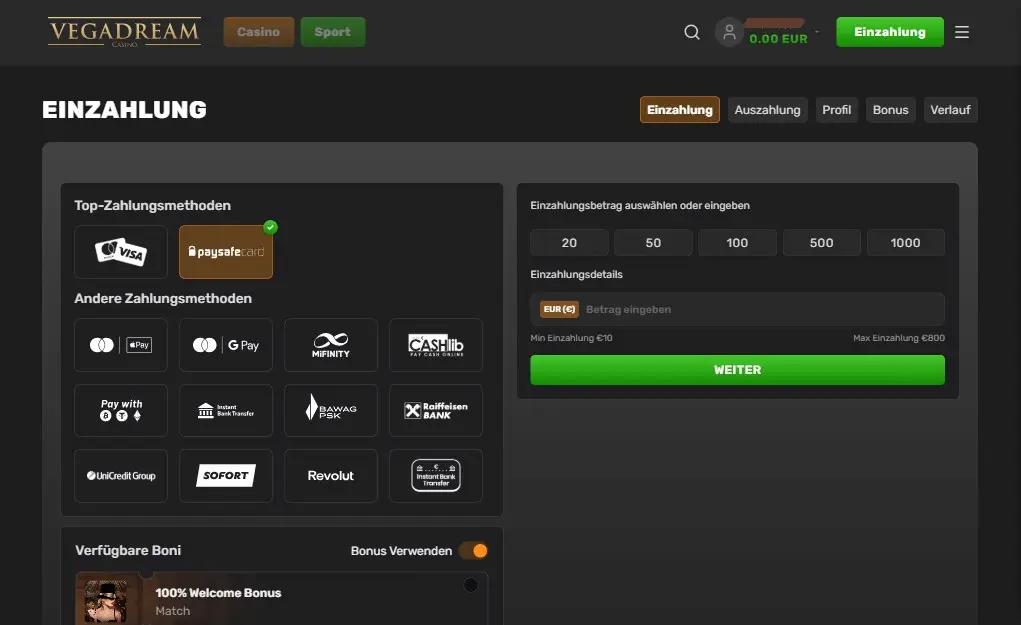This screenshot has height=625, width=1021.
Task: Choose the 20 deposit amount
Action: (x=569, y=242)
